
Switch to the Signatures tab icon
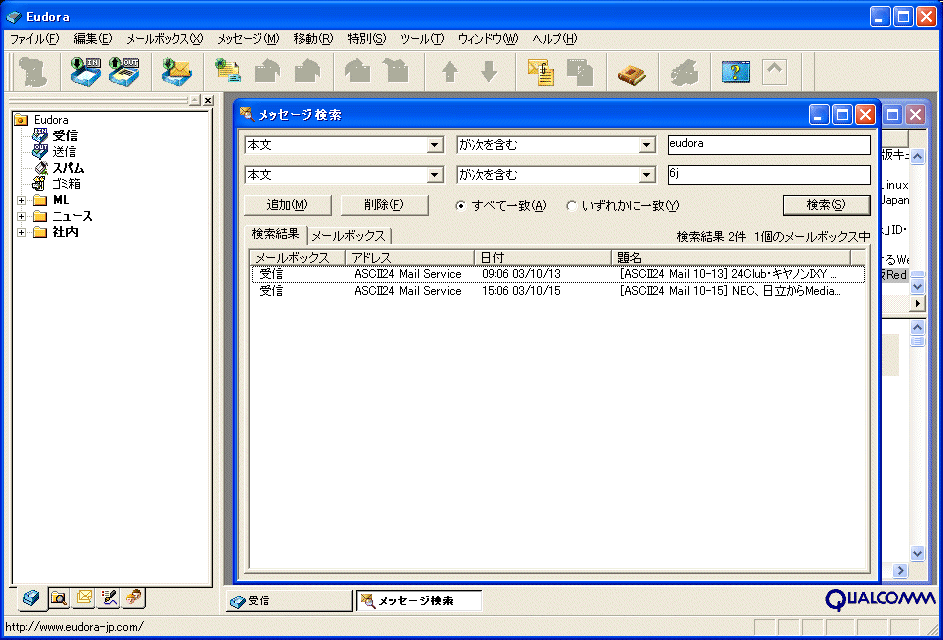pyautogui.click(x=109, y=598)
